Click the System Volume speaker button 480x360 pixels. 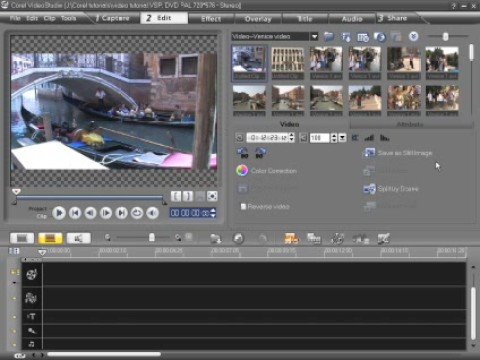(153, 213)
